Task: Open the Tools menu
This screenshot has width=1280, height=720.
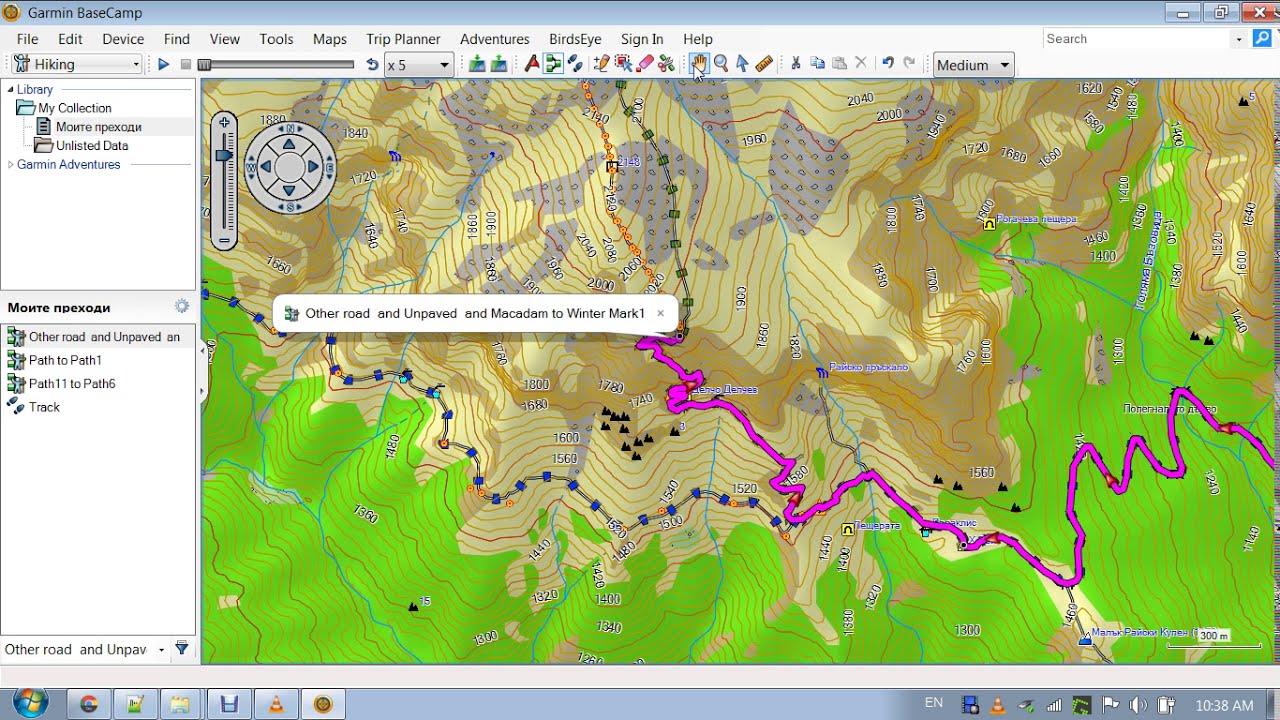Action: [276, 39]
